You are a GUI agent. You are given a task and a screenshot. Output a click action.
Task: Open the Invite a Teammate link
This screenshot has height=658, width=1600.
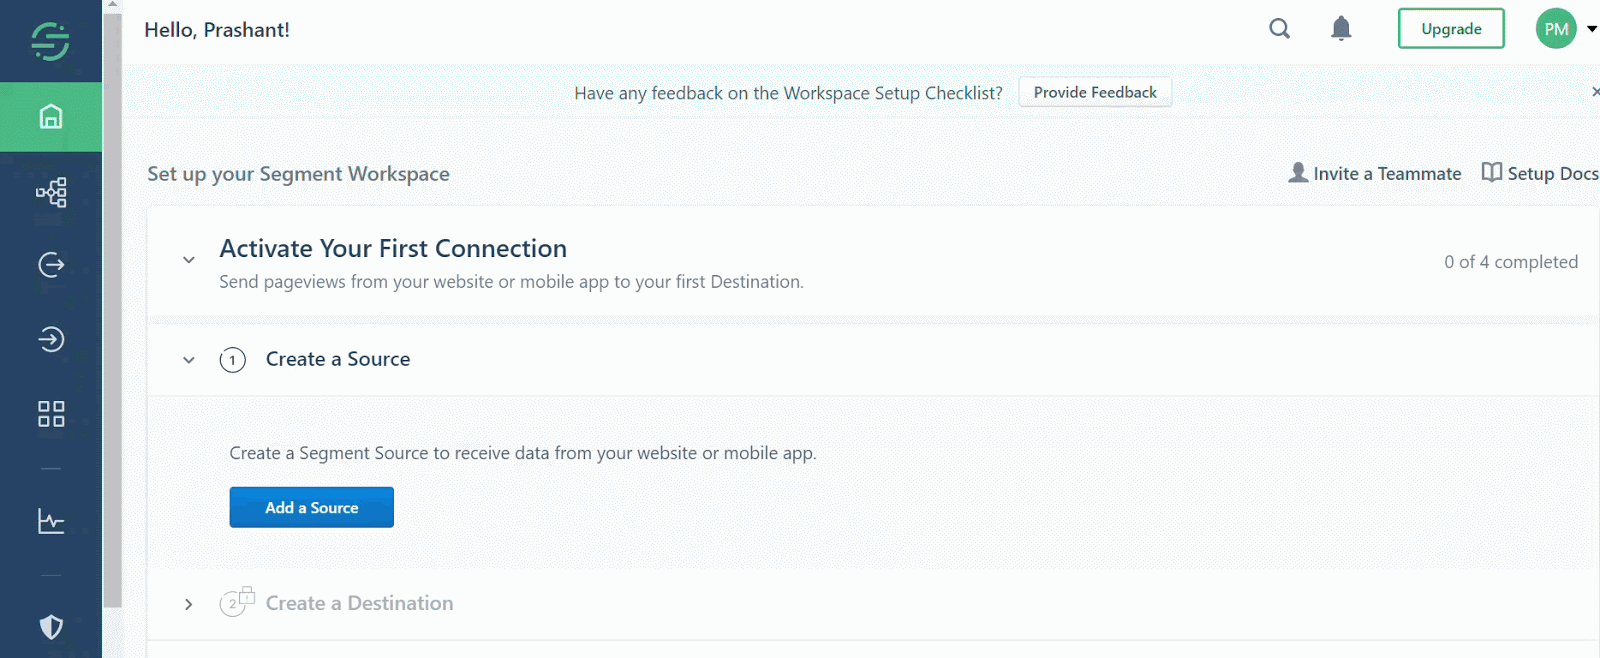1375,173
